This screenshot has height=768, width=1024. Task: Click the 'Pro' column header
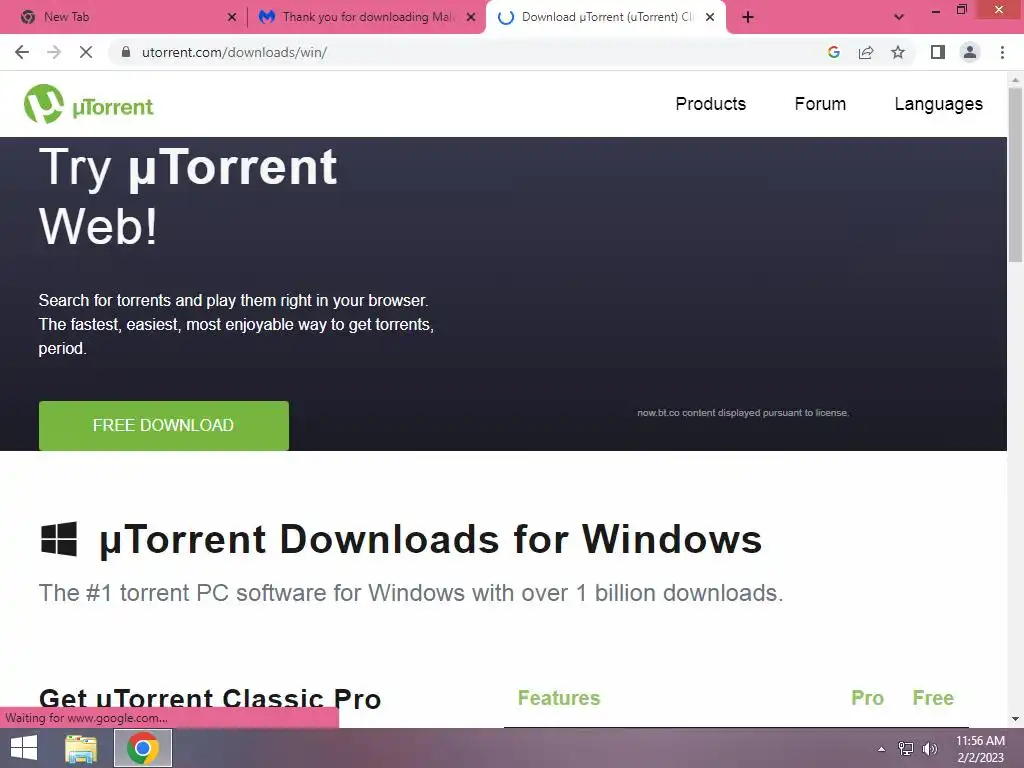pyautogui.click(x=867, y=697)
